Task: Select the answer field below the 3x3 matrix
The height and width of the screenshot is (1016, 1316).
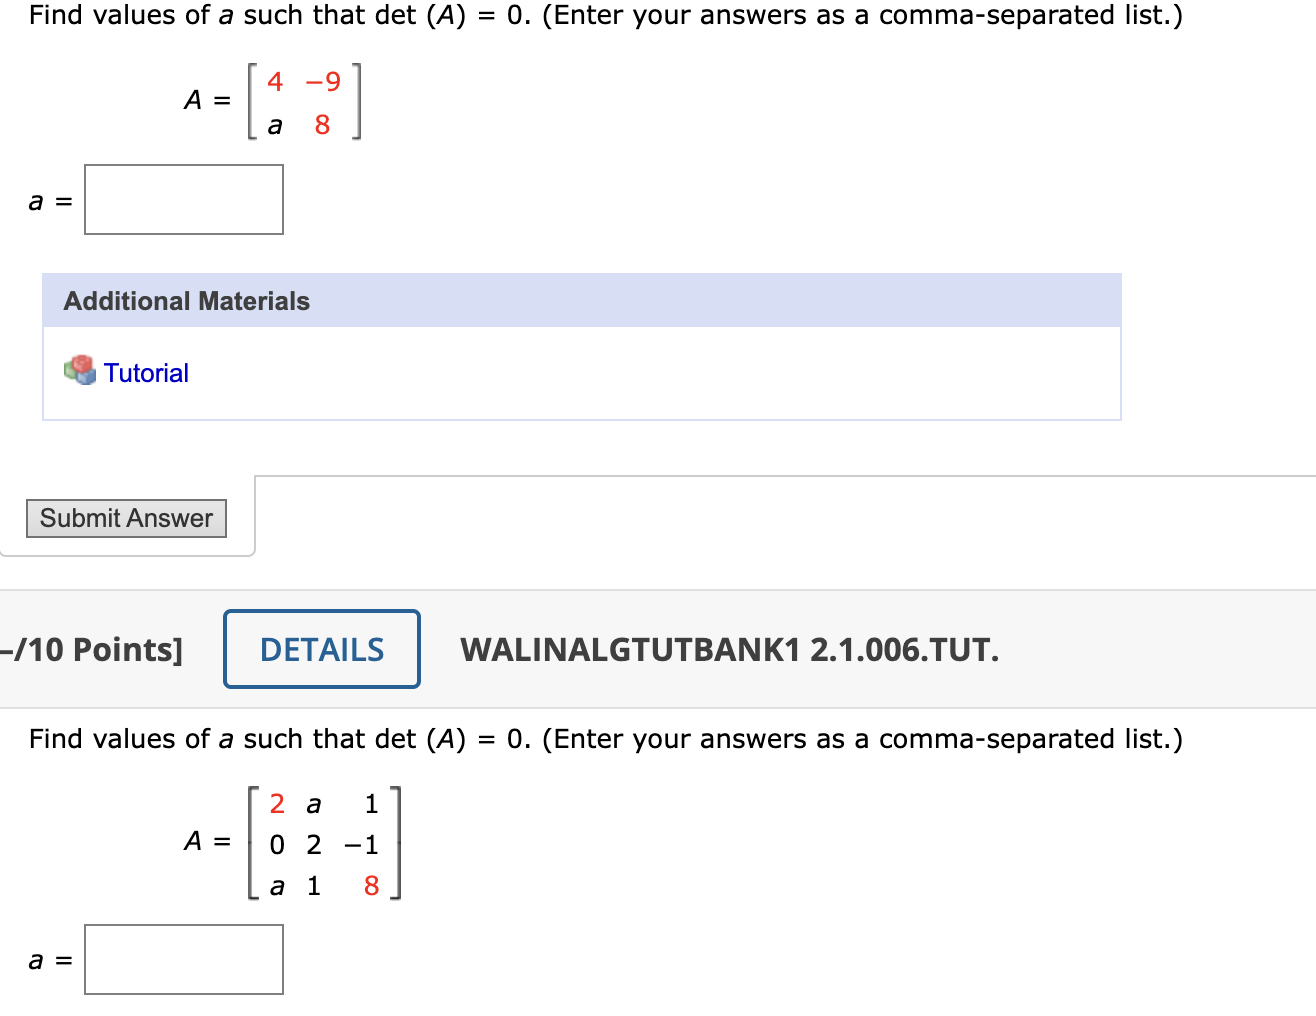Action: click(x=183, y=959)
